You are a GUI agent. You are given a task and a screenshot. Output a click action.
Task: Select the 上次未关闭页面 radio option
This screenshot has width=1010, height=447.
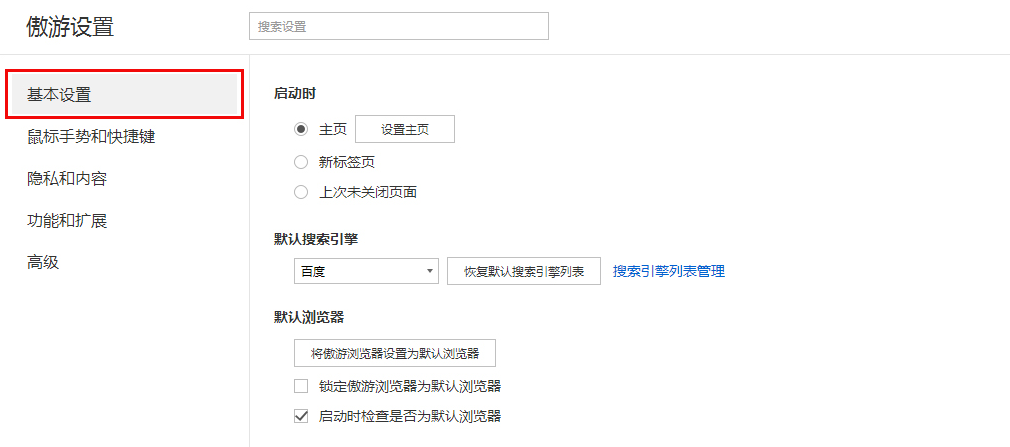click(301, 192)
